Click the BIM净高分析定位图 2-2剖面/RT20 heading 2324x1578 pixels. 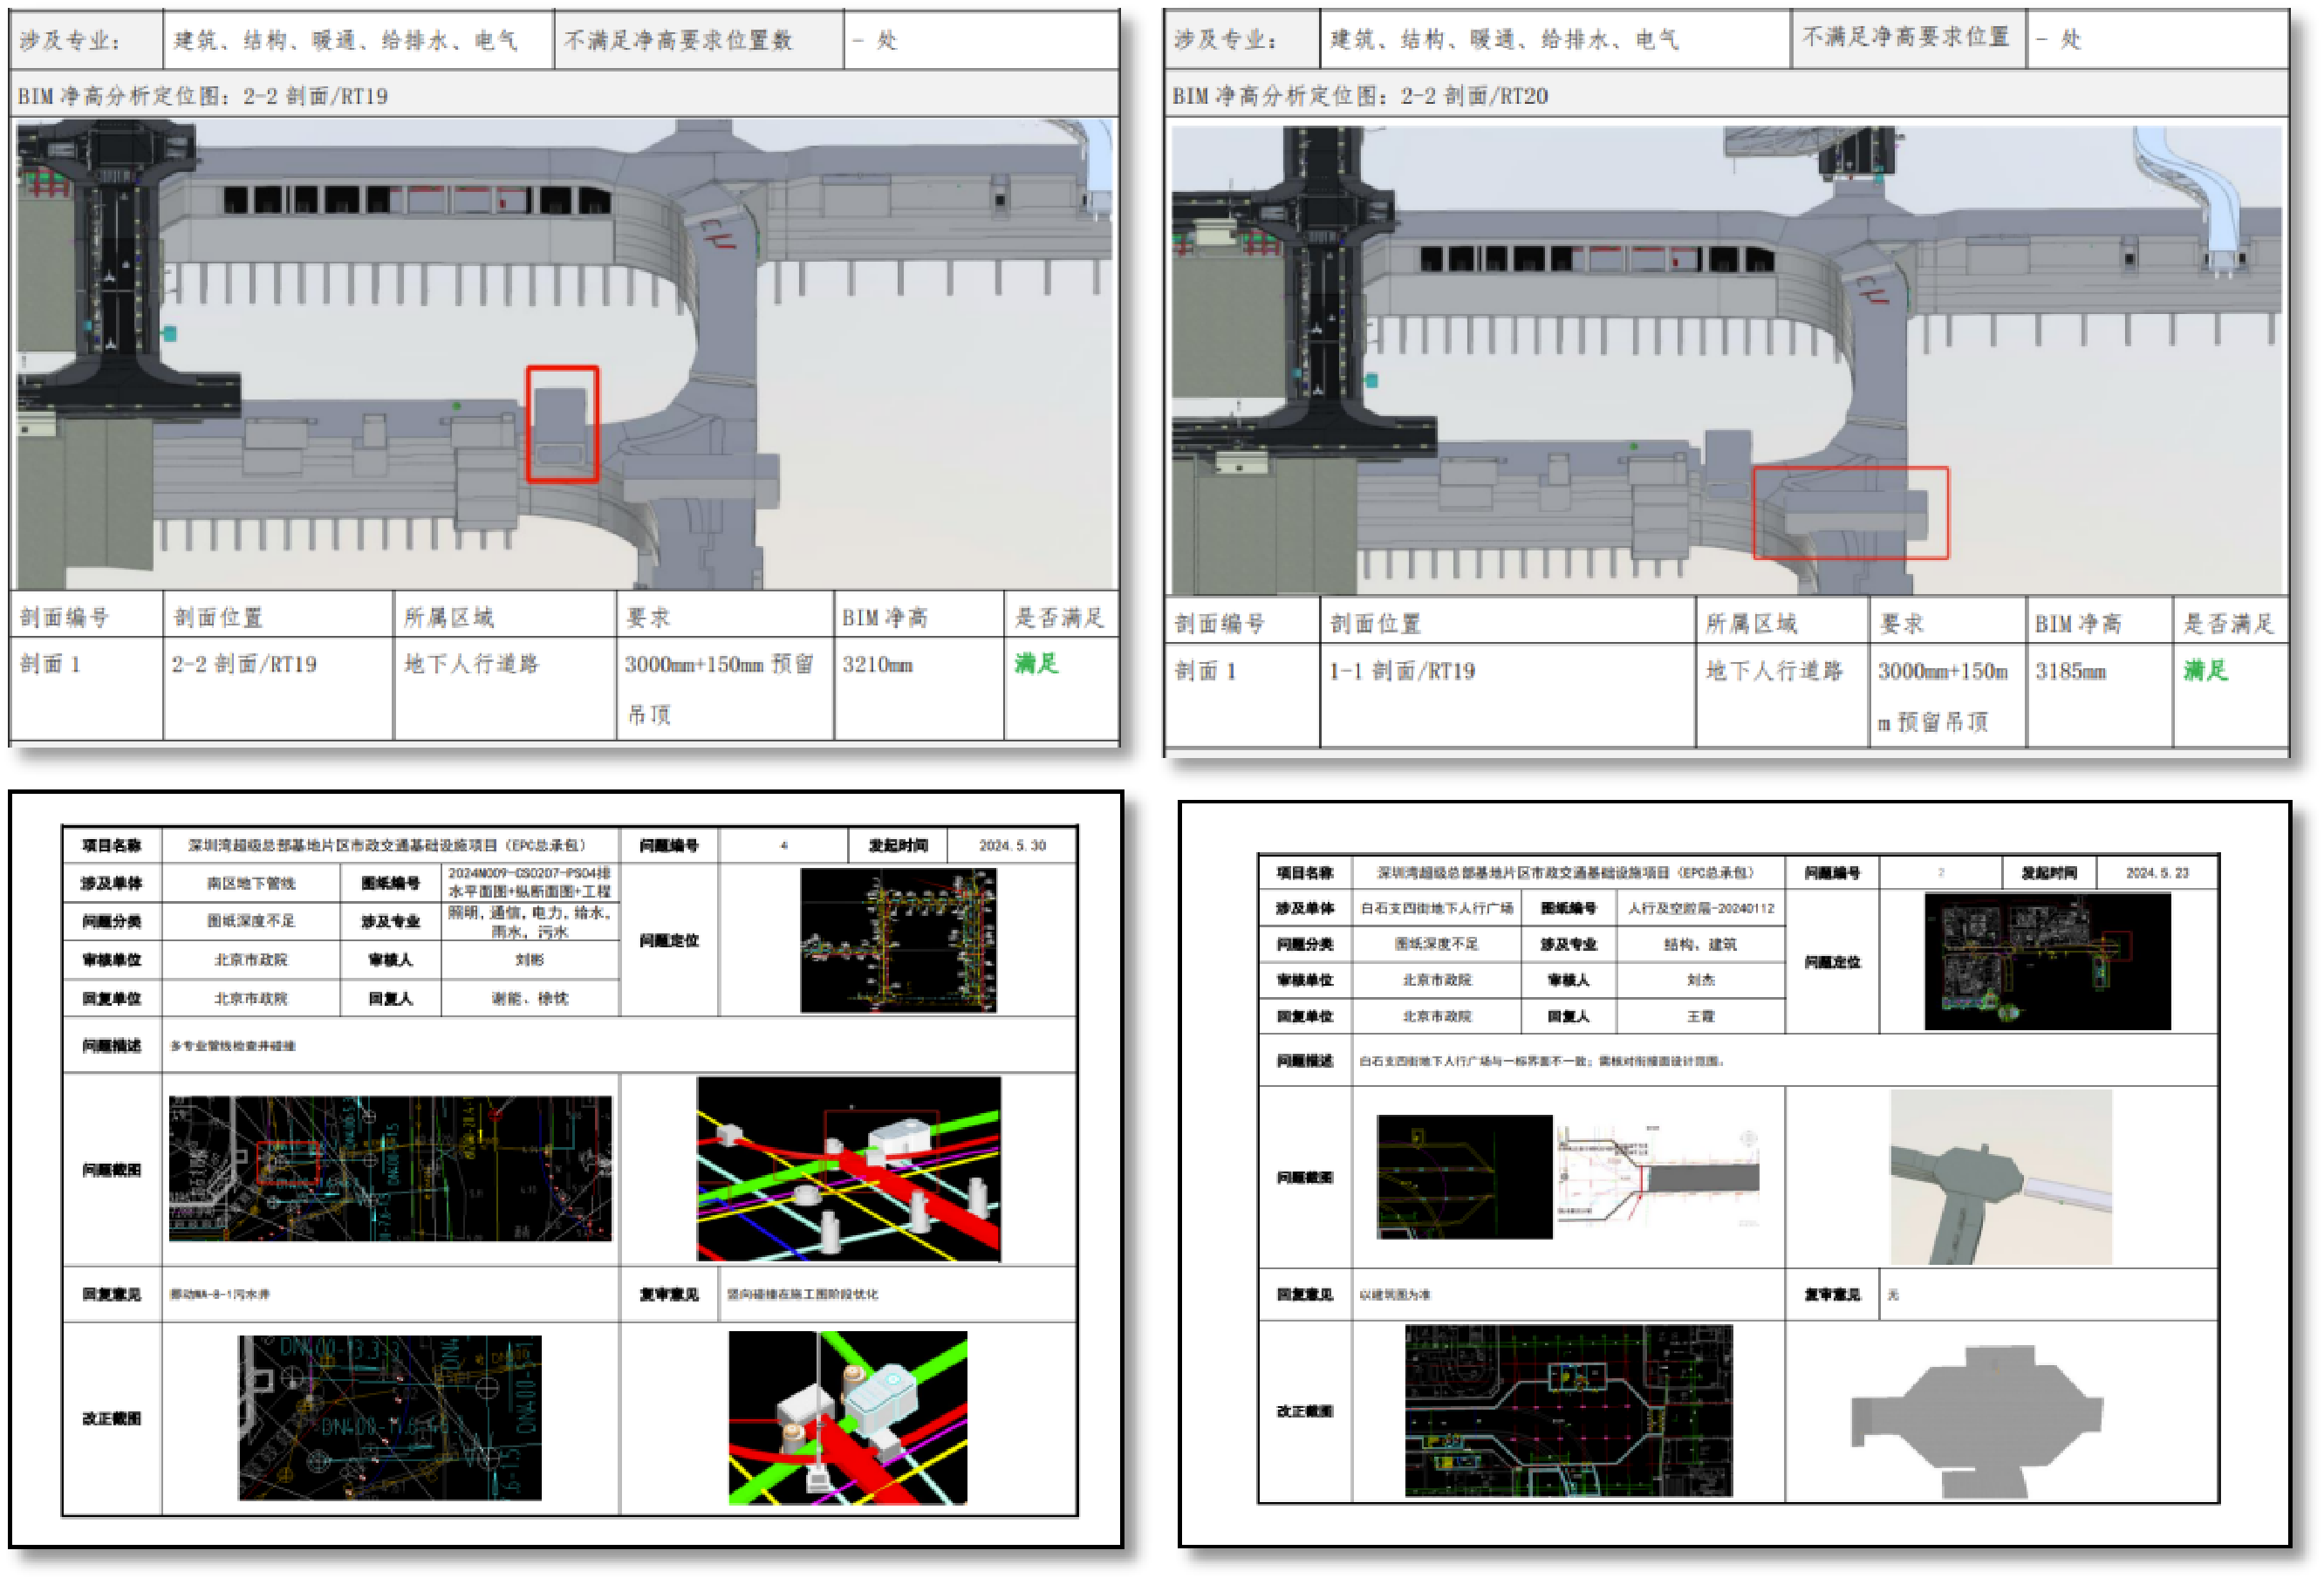pos(1360,96)
